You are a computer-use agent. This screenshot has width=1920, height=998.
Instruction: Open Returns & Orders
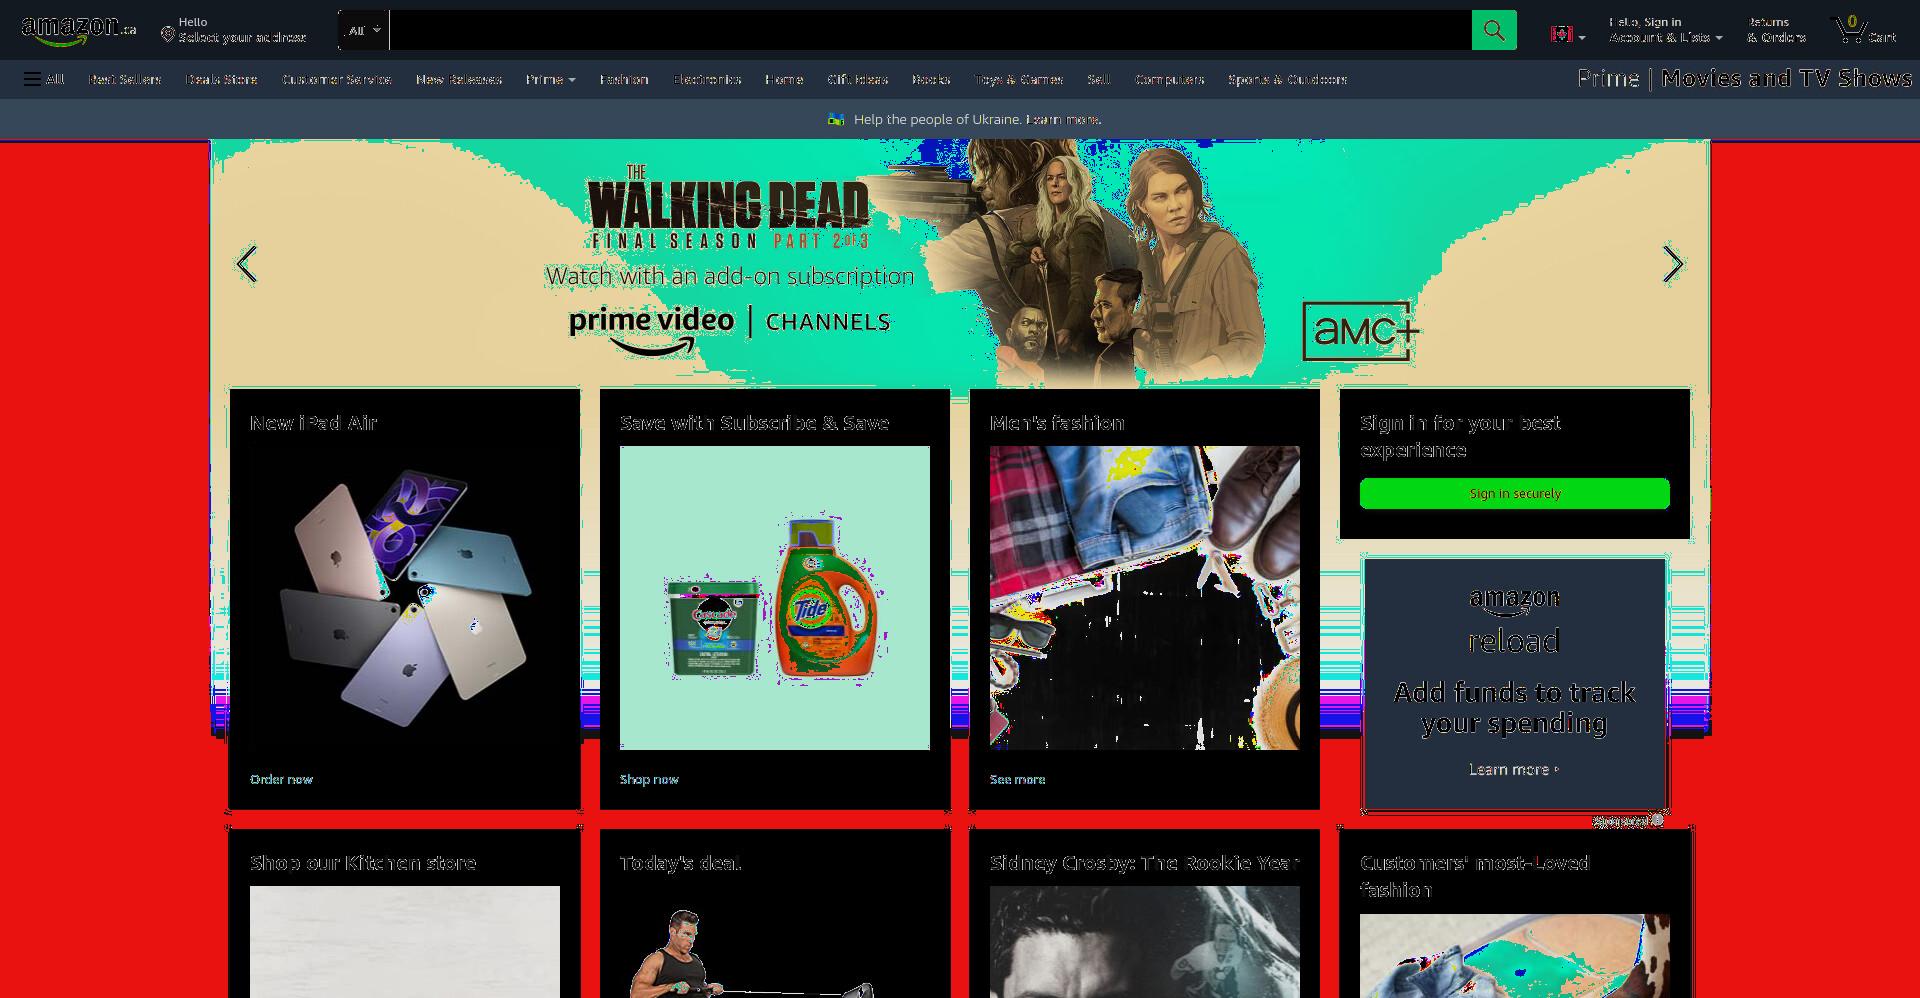pos(1776,30)
